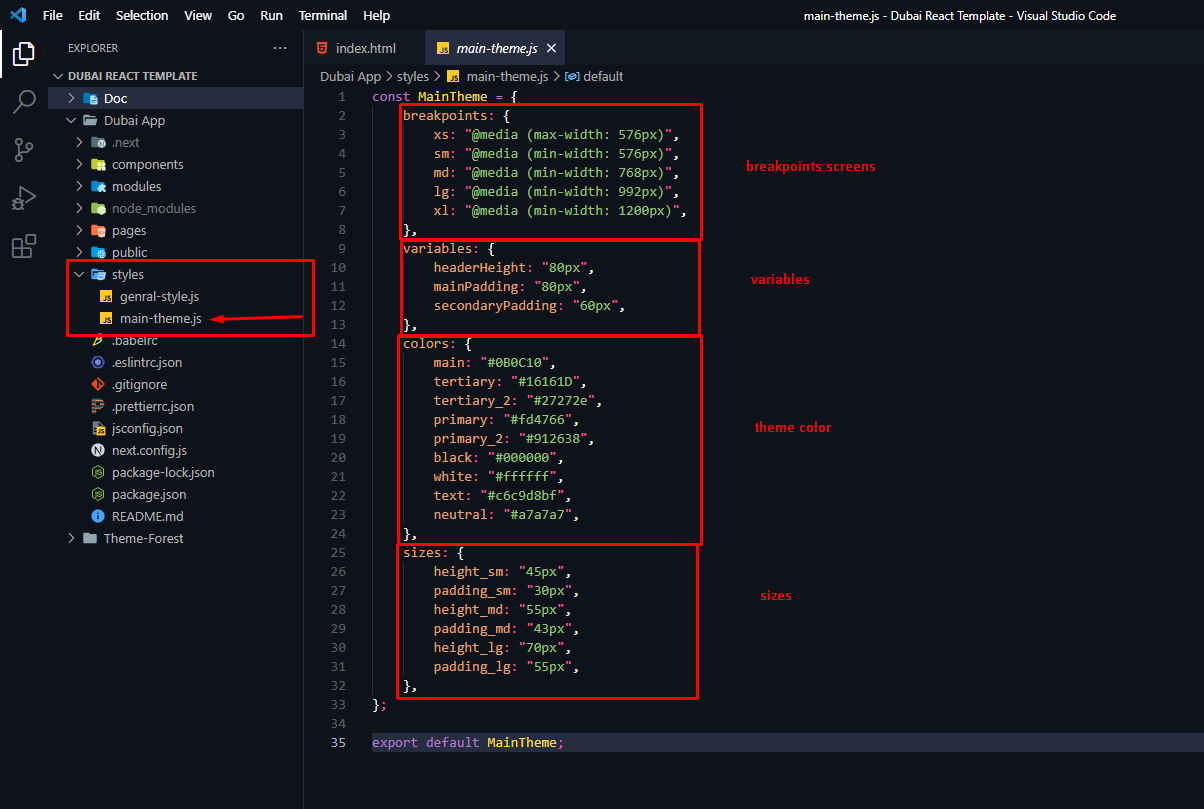Click the Node icon beside package-lock.json
Screen dimensions: 1204x809
tap(98, 472)
